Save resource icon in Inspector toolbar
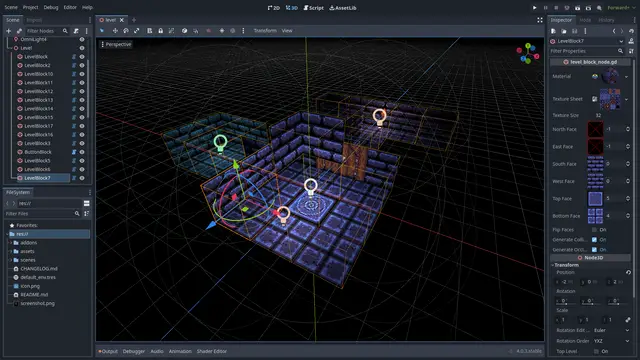The height and width of the screenshot is (360, 640). [x=575, y=31]
